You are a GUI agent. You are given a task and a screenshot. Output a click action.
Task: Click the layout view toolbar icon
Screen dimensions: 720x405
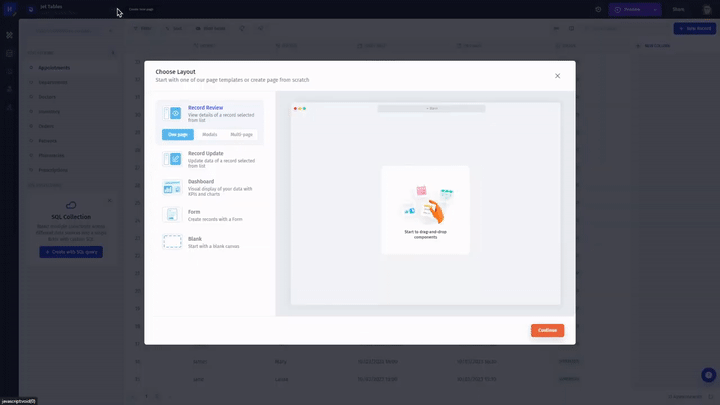pos(571,28)
